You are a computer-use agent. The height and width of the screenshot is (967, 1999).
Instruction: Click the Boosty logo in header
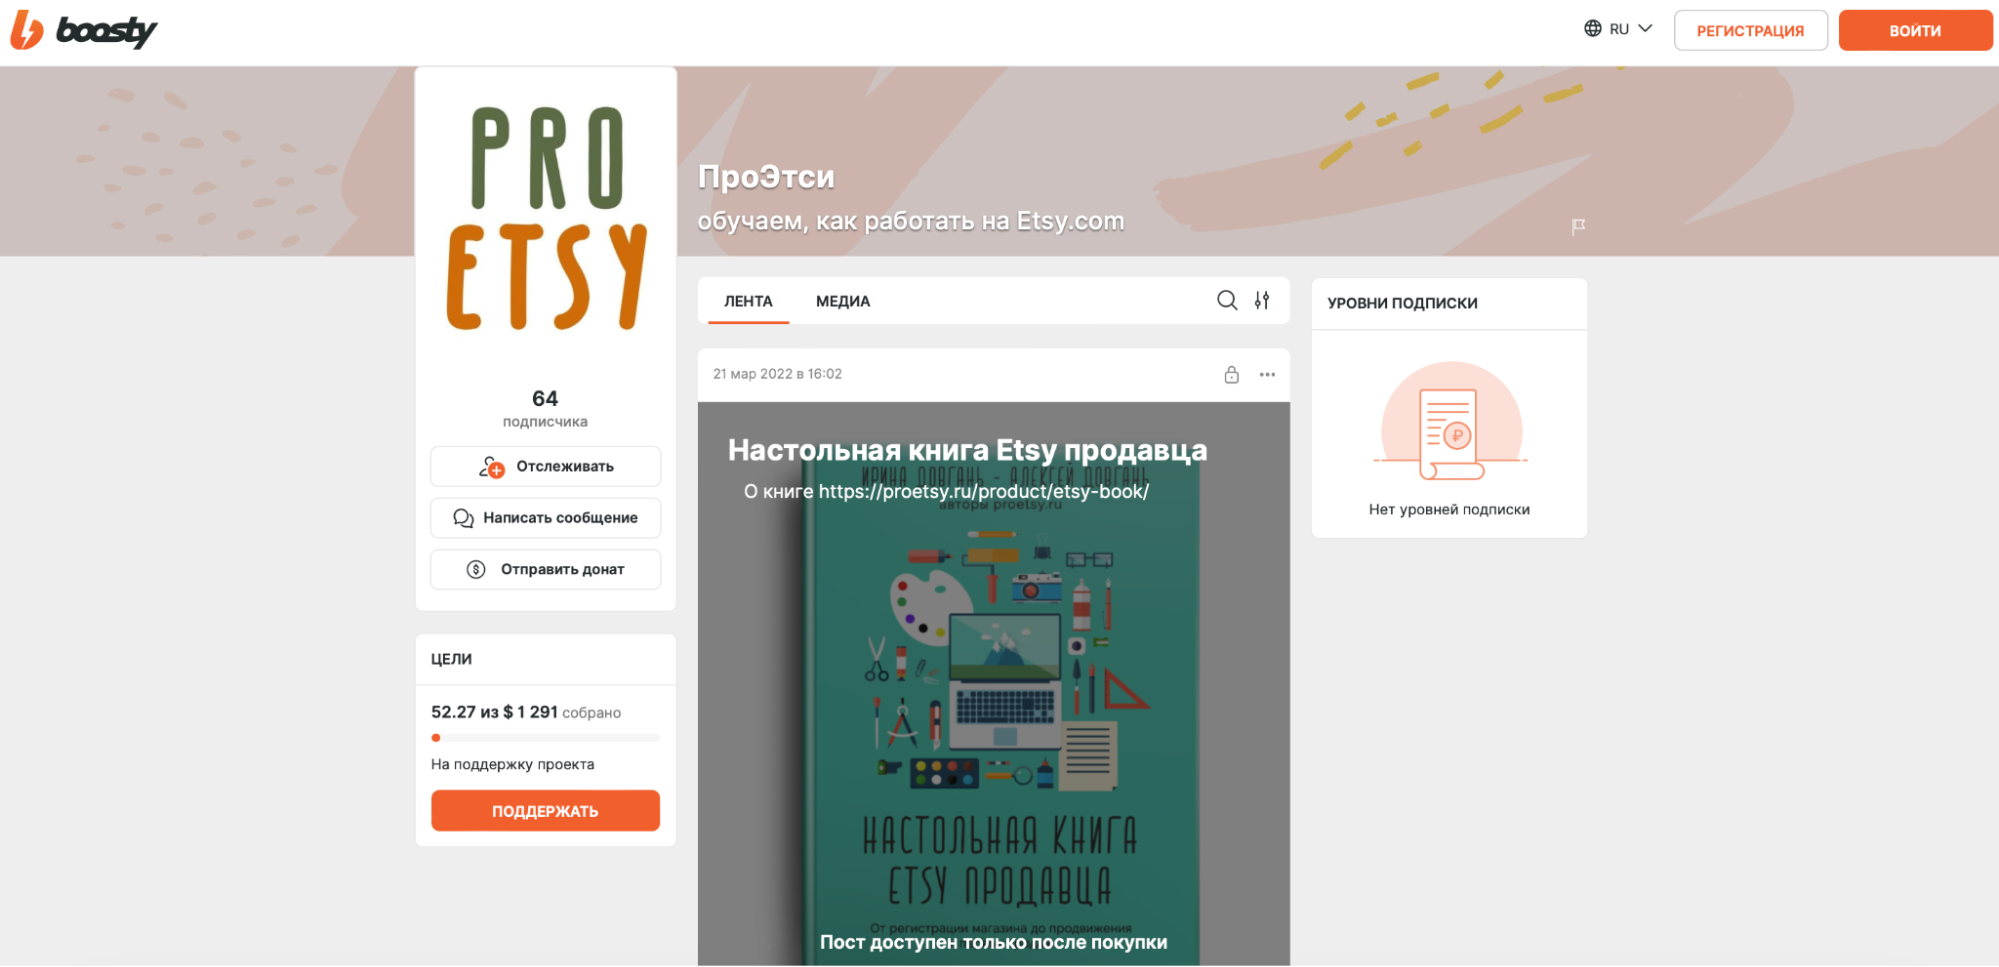click(84, 31)
